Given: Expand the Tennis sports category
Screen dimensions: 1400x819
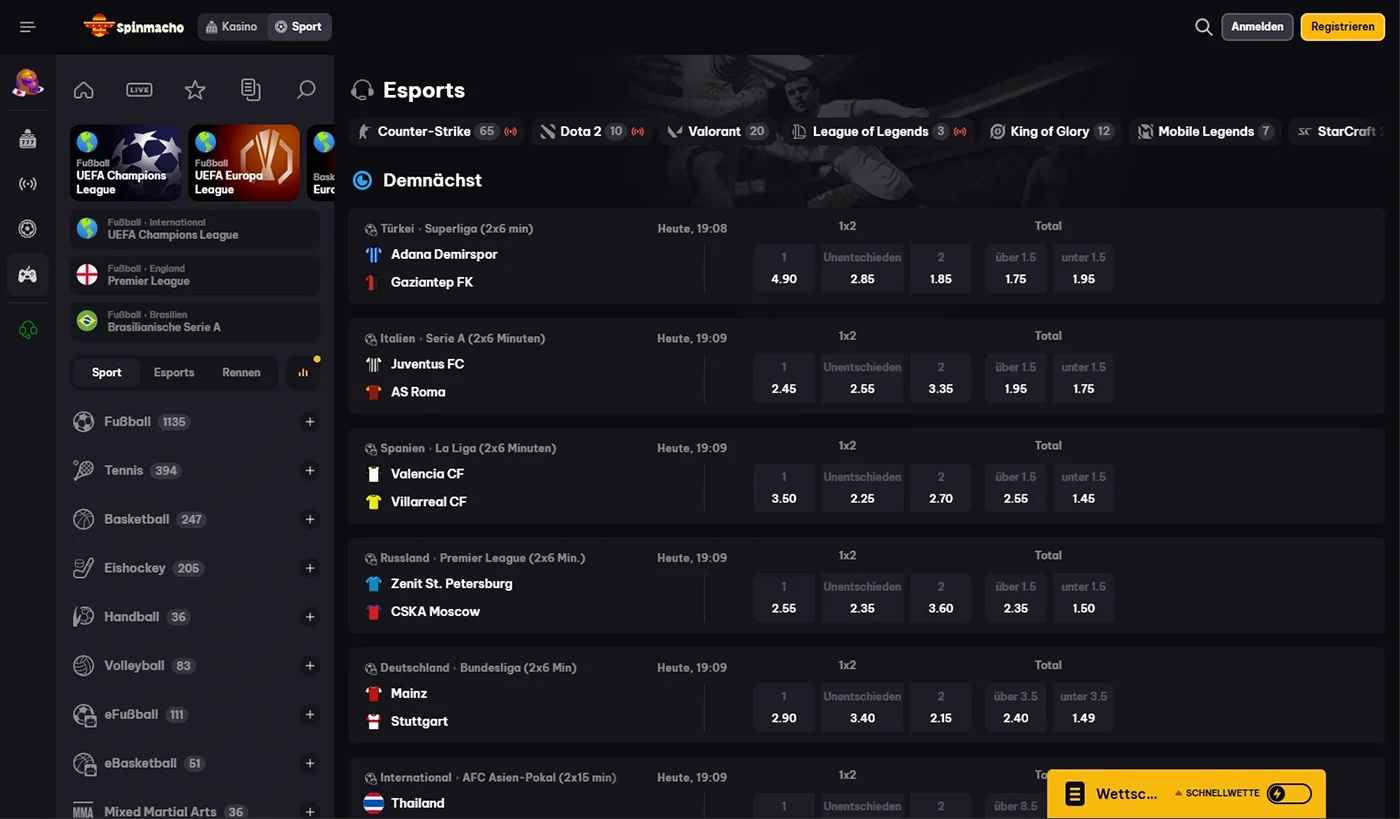Looking at the screenshot, I should (310, 470).
